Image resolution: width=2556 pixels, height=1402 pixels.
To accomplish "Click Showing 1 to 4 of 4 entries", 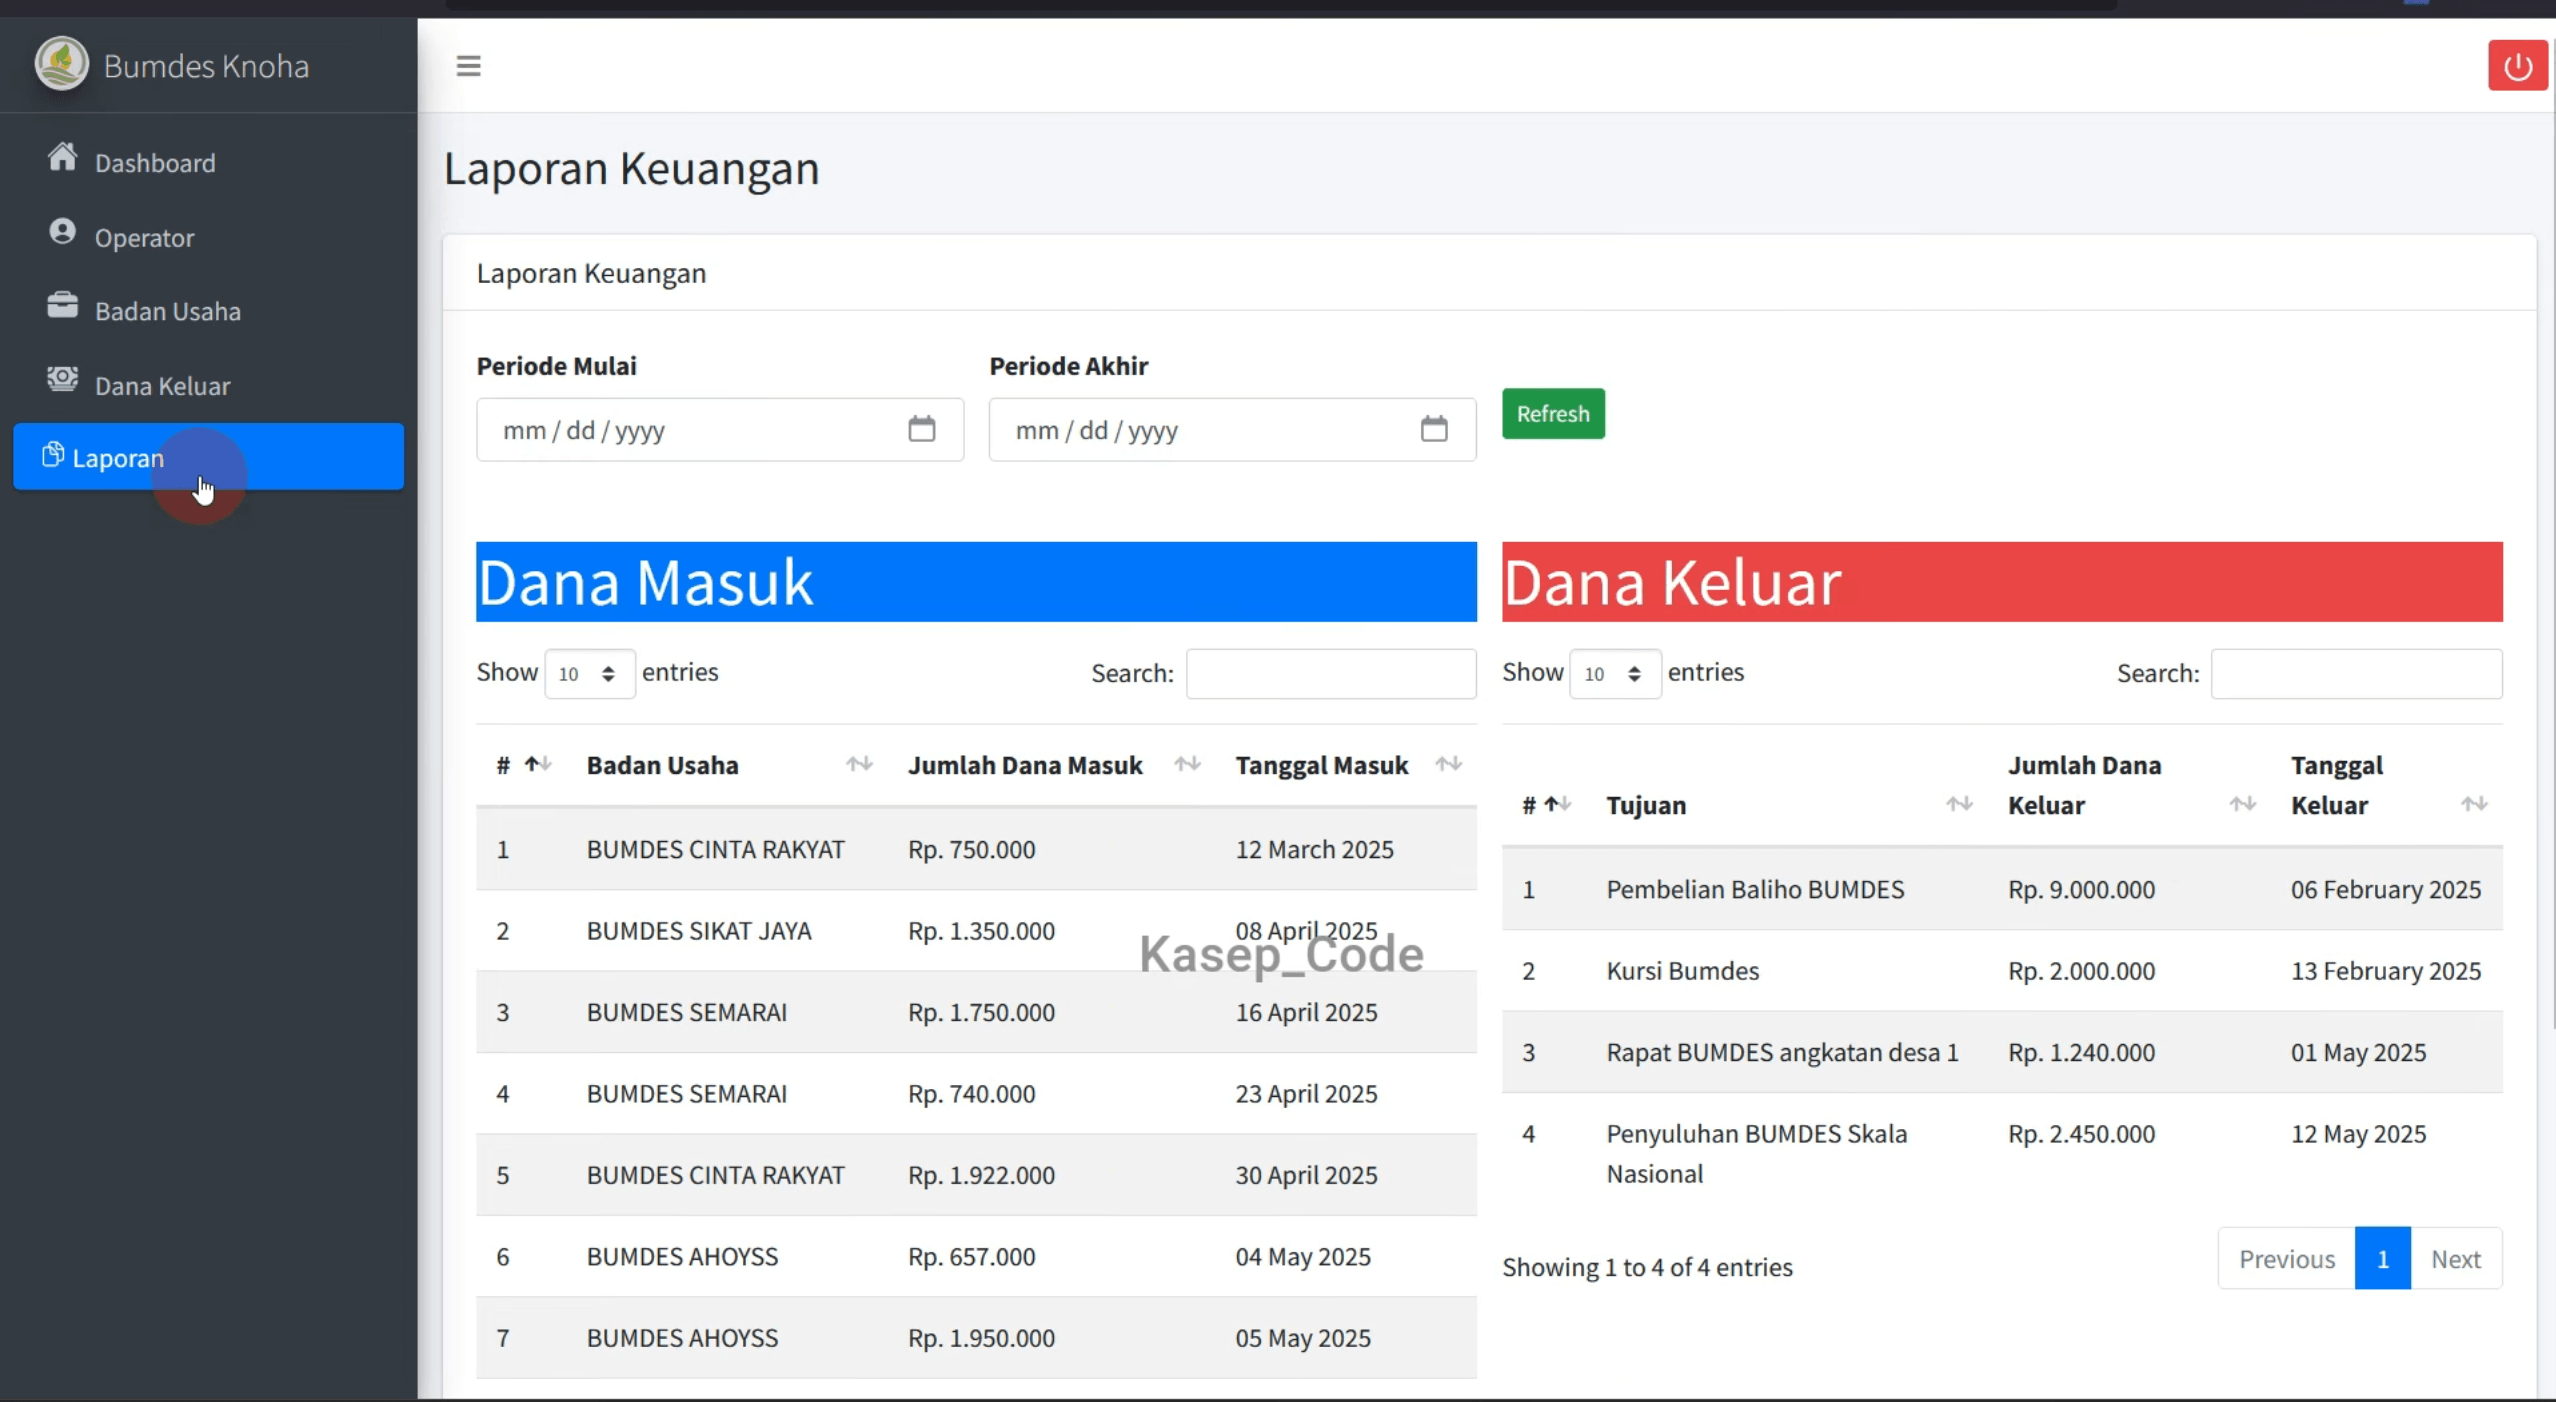I will (1647, 1268).
